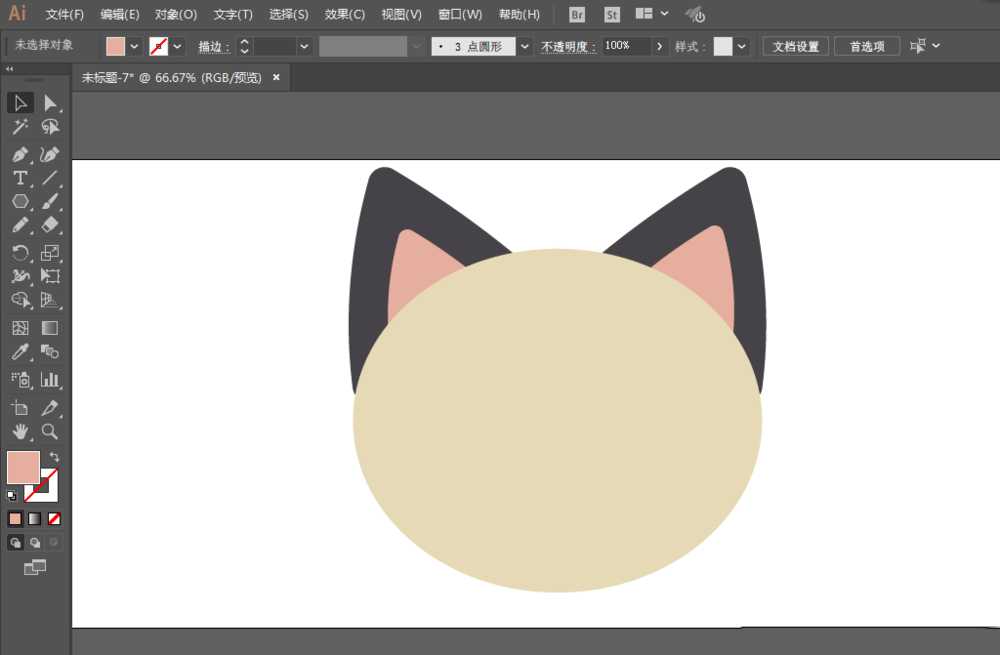Select the Direct Selection tool
The image size is (1000, 655).
[52, 103]
